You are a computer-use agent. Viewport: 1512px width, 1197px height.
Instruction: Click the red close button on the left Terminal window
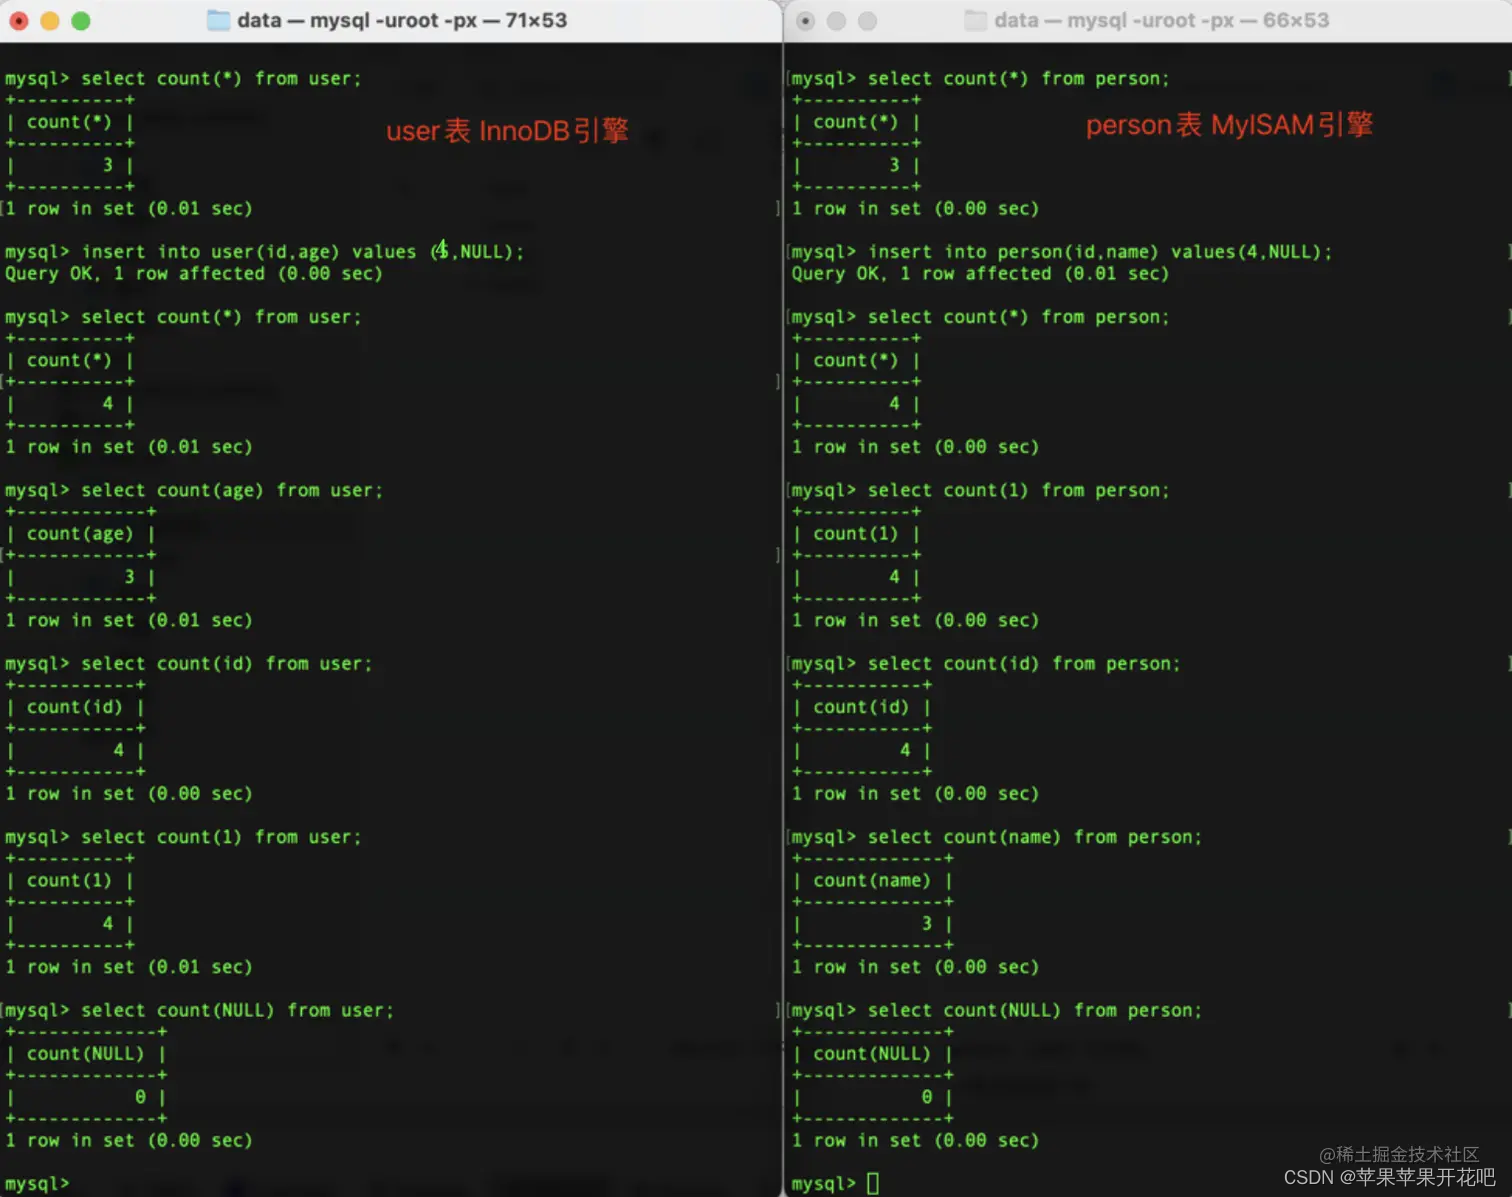coord(18,19)
